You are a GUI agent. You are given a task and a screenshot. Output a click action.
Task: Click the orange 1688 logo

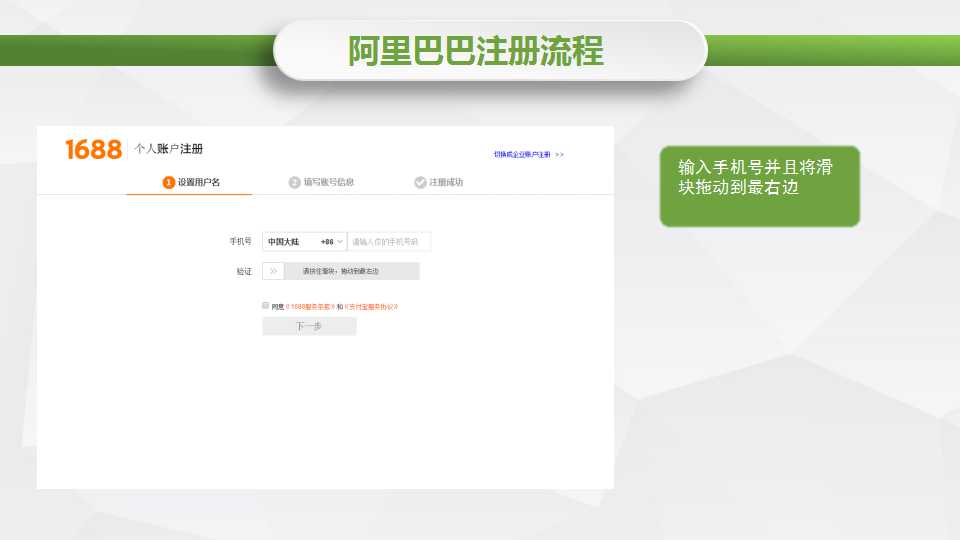pos(93,150)
